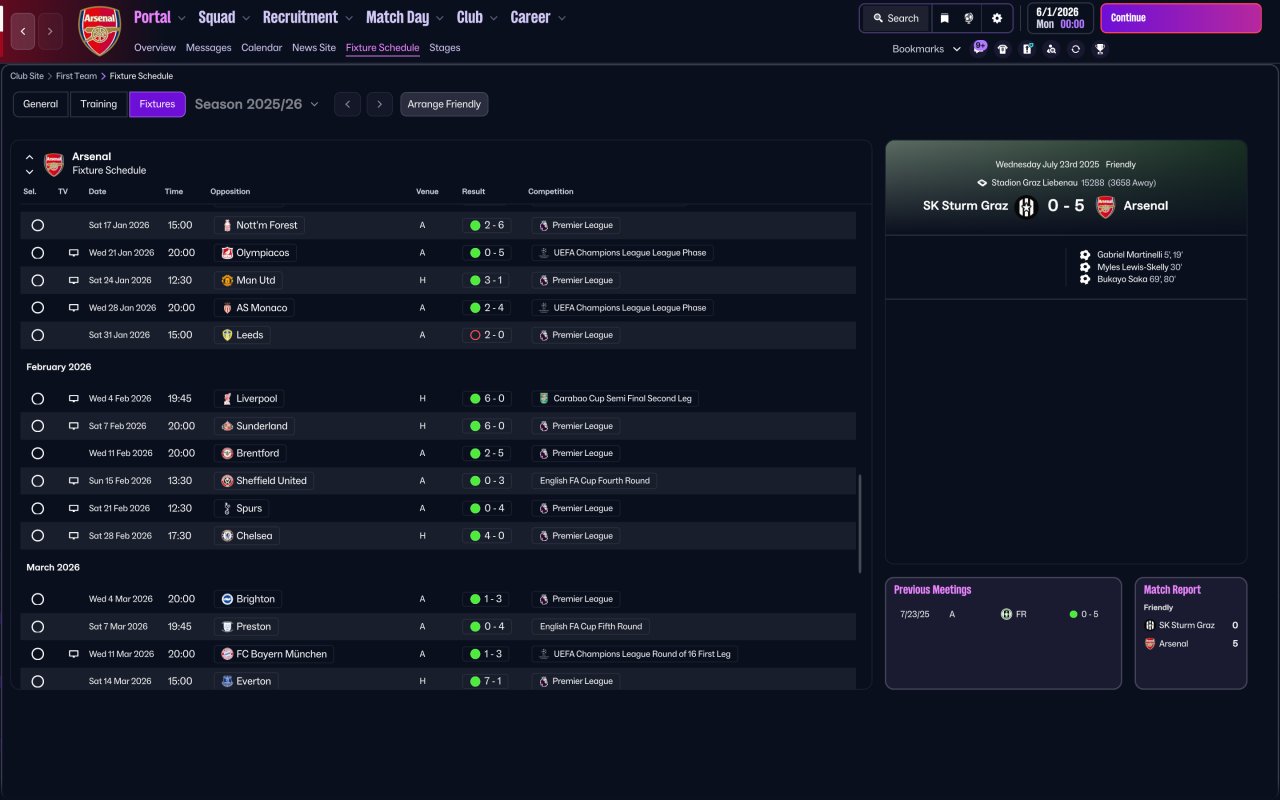The height and width of the screenshot is (800, 1280).
Task: Click the back navigation arrow
Action: click(x=24, y=31)
